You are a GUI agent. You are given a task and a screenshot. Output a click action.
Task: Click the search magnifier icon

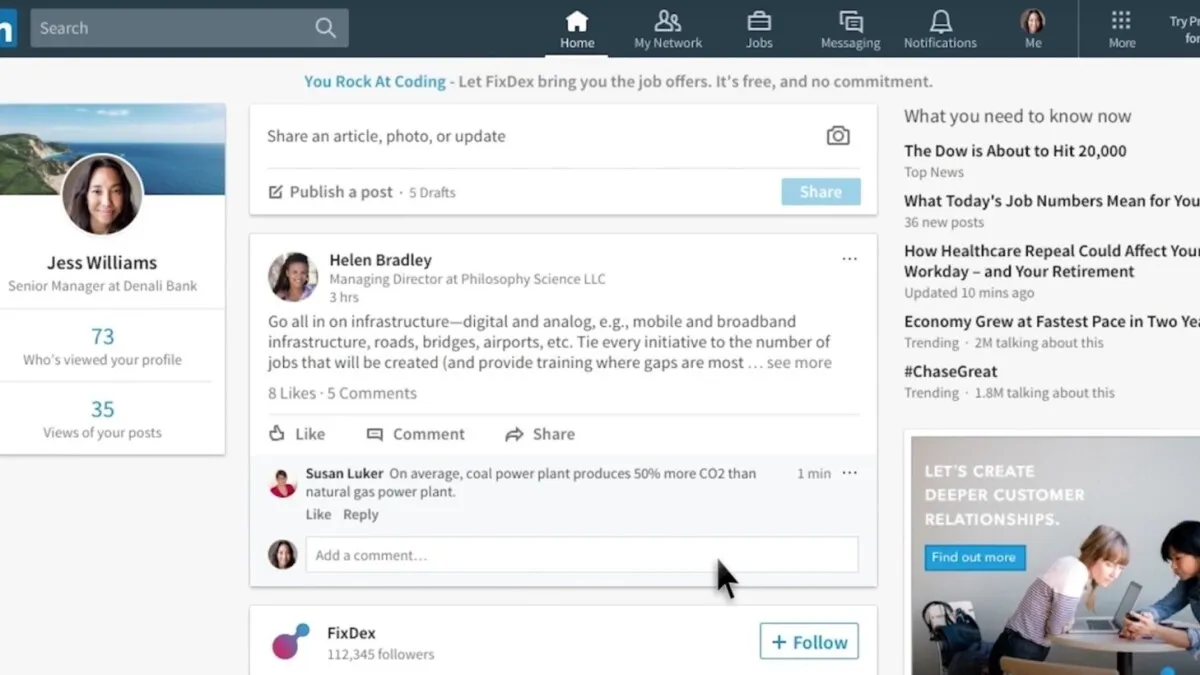tap(325, 27)
